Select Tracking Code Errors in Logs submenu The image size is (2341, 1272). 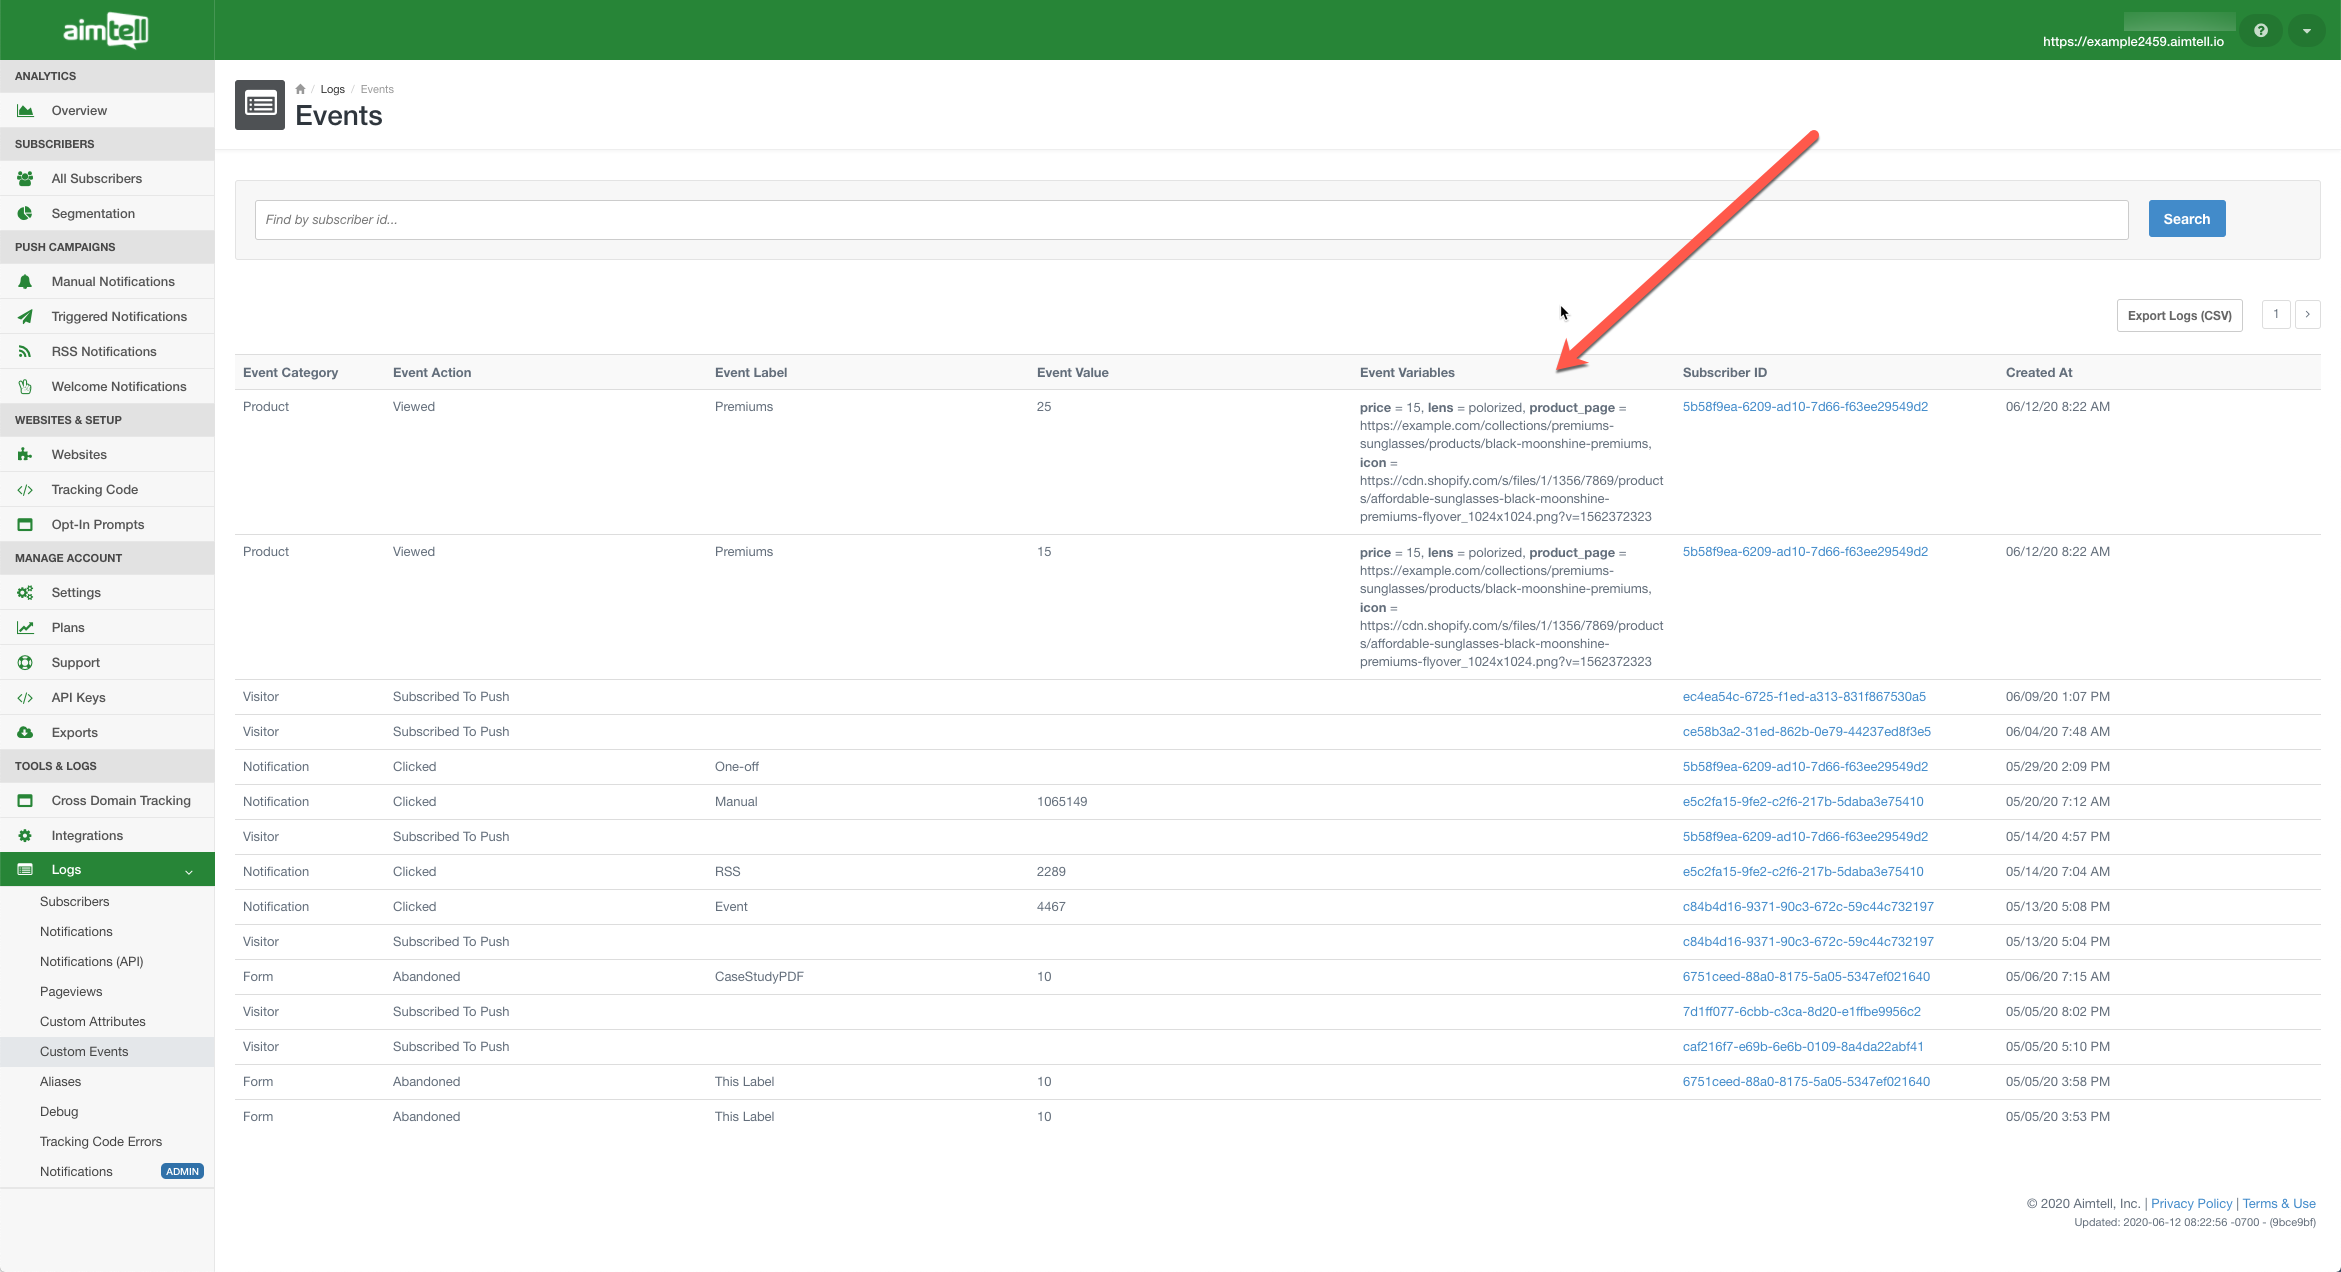click(101, 1142)
